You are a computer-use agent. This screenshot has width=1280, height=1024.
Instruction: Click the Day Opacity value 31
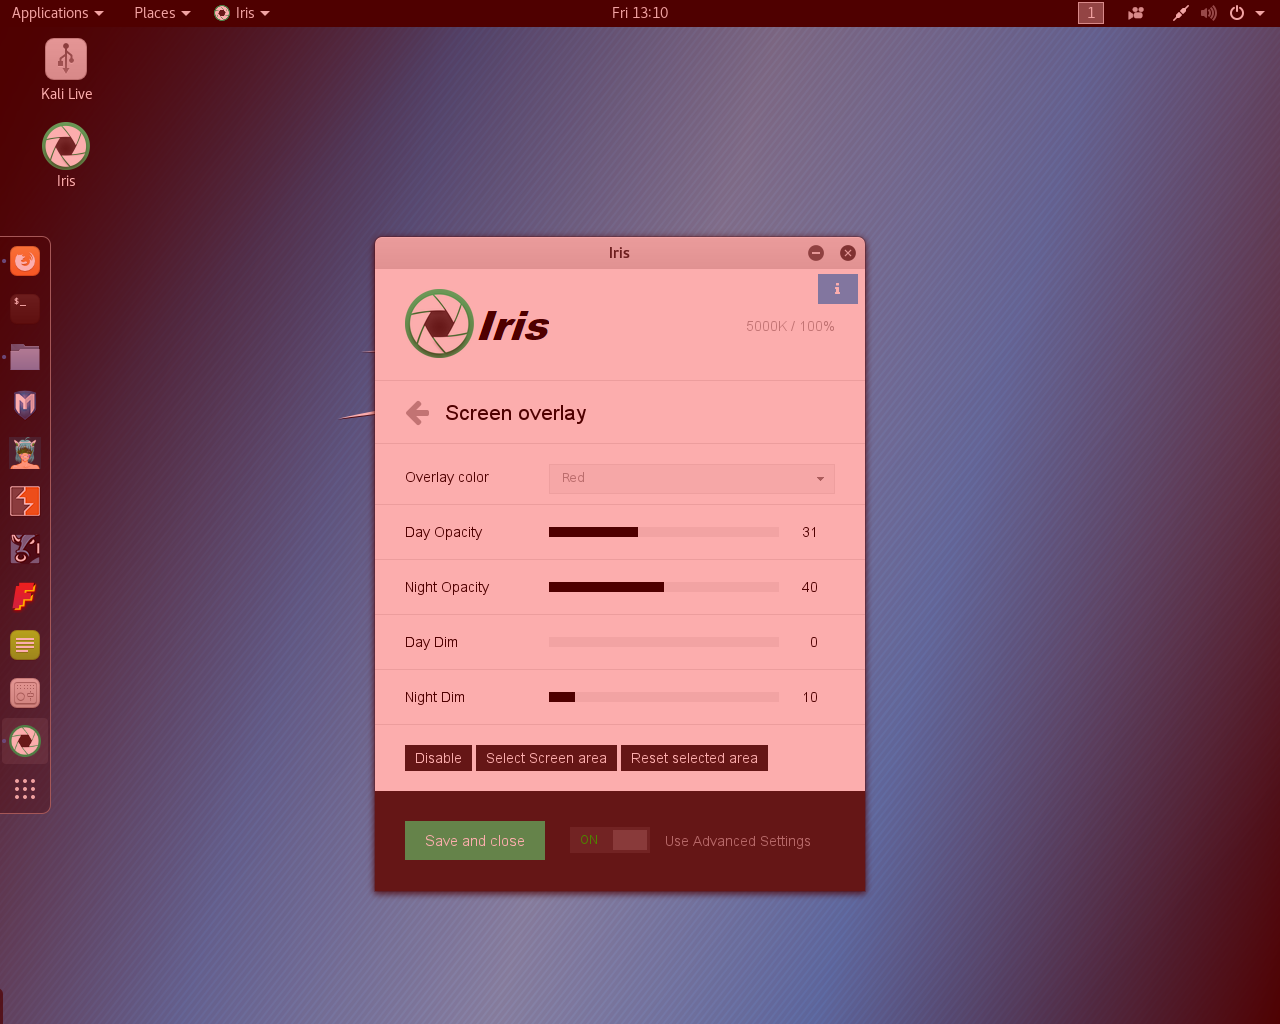pyautogui.click(x=810, y=532)
